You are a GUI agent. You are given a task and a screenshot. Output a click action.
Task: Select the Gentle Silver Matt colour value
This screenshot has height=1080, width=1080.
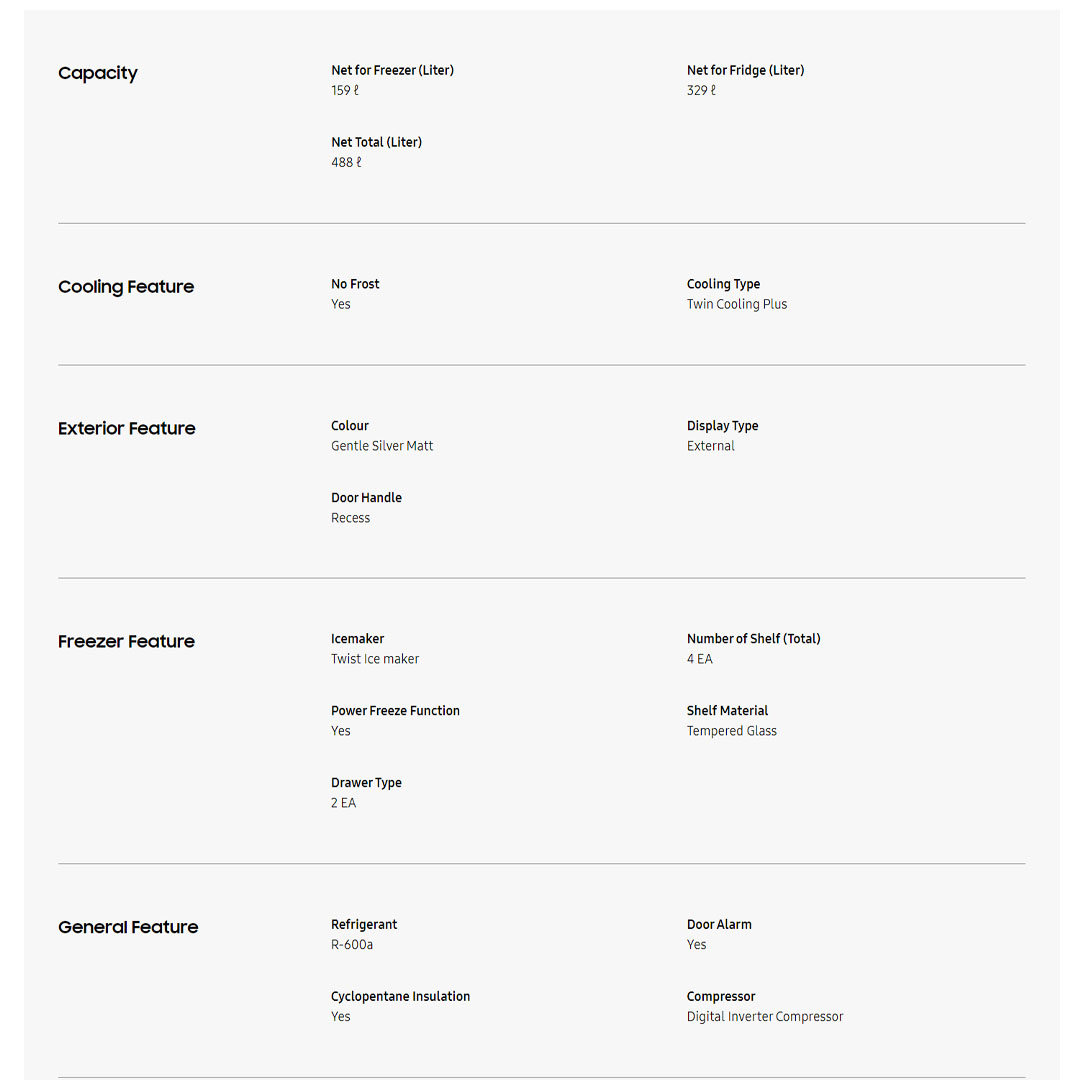382,446
